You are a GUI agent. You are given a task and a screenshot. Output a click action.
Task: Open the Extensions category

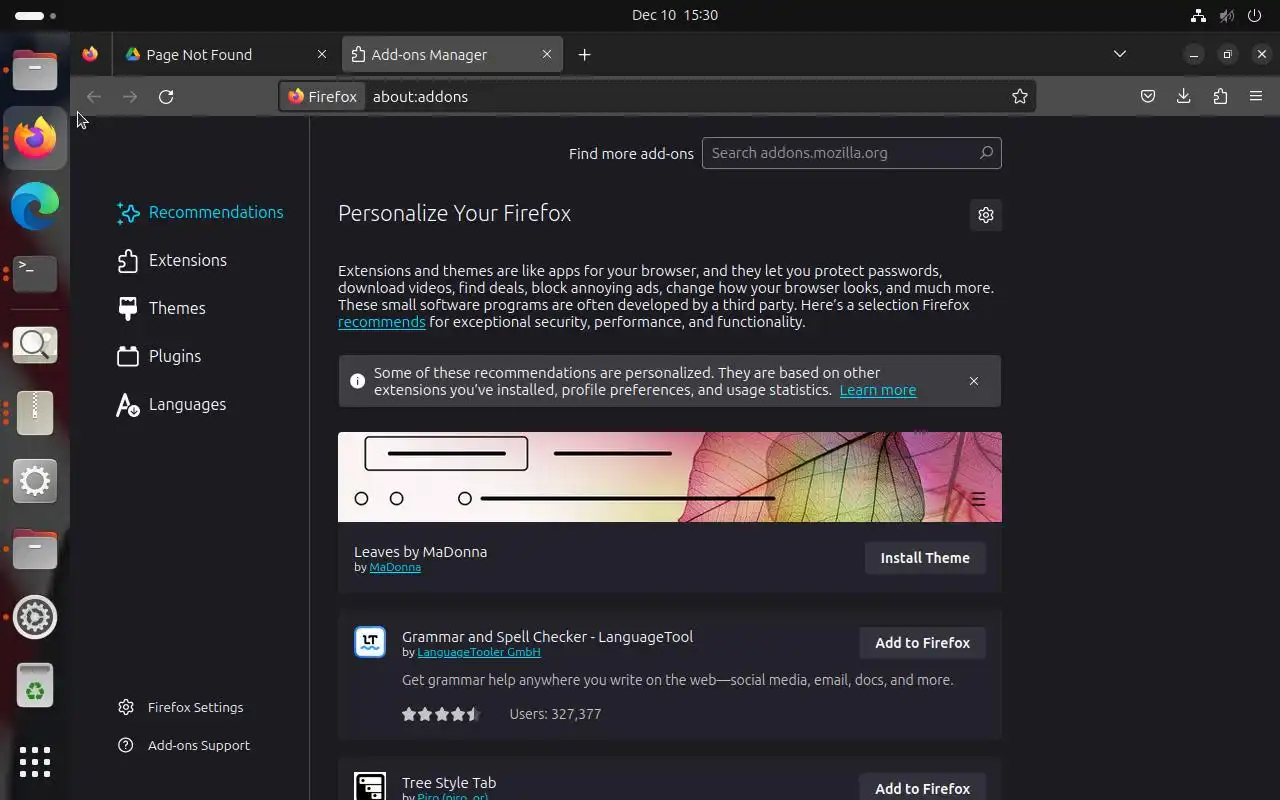point(172,260)
